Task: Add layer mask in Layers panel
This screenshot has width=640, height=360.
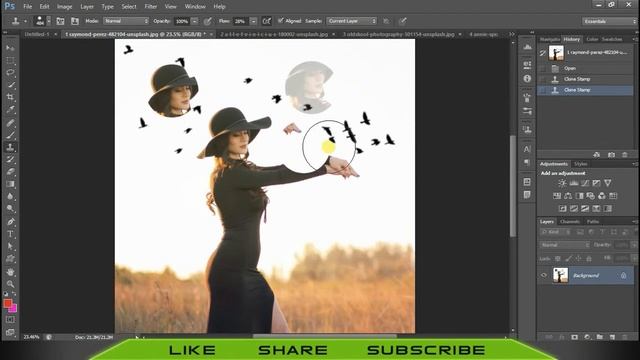Action: 574,337
